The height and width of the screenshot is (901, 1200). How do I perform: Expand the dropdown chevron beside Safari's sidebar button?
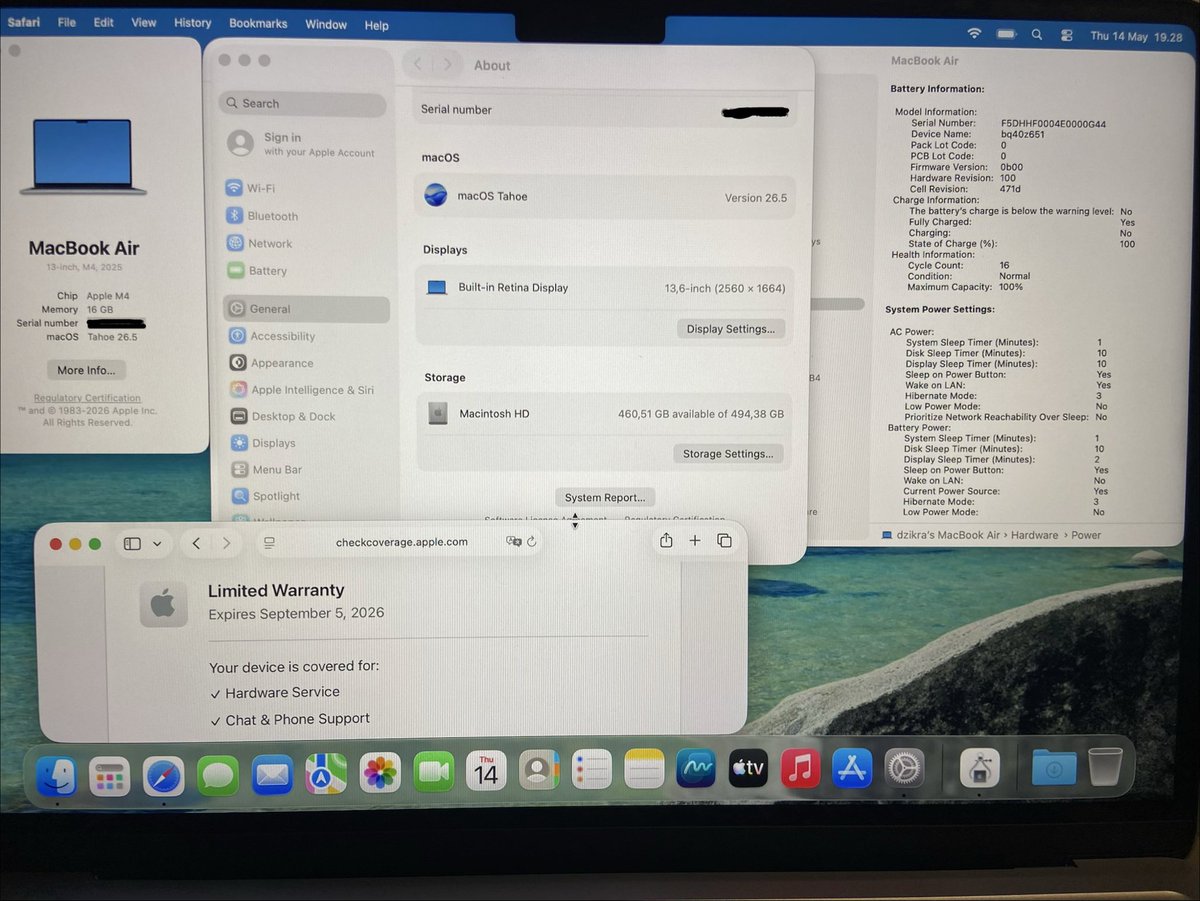[157, 544]
